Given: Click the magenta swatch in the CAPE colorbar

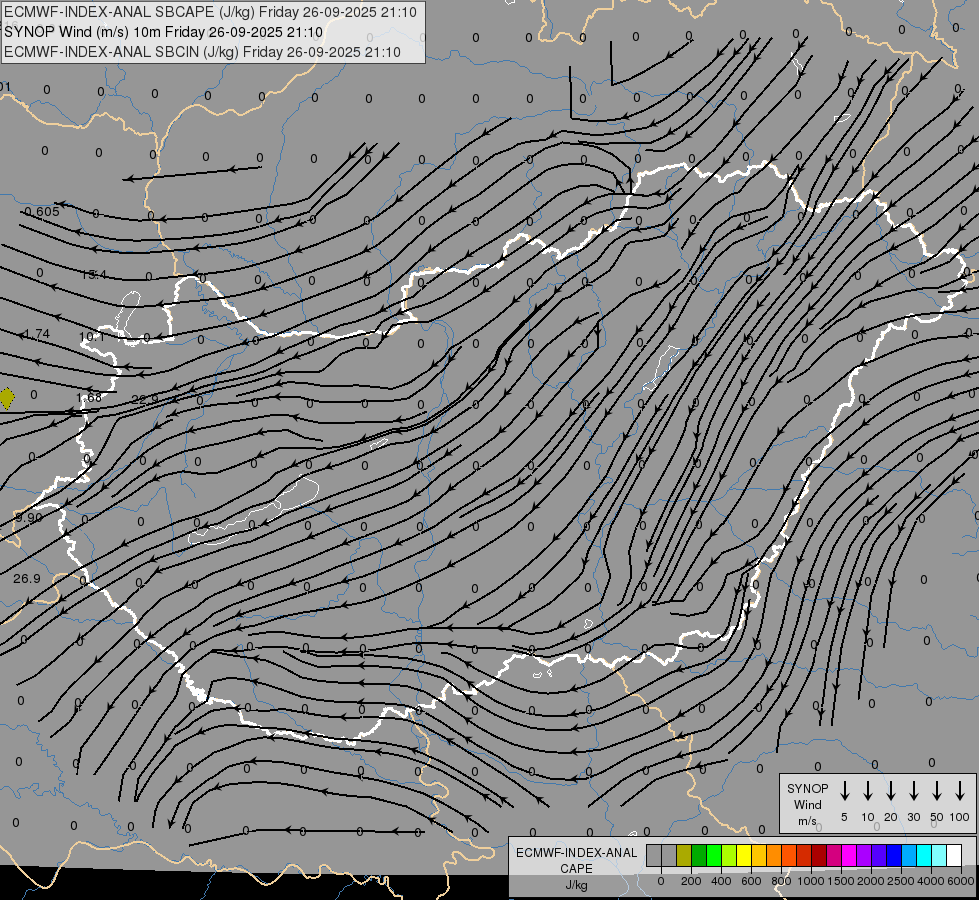Looking at the screenshot, I should click(849, 856).
